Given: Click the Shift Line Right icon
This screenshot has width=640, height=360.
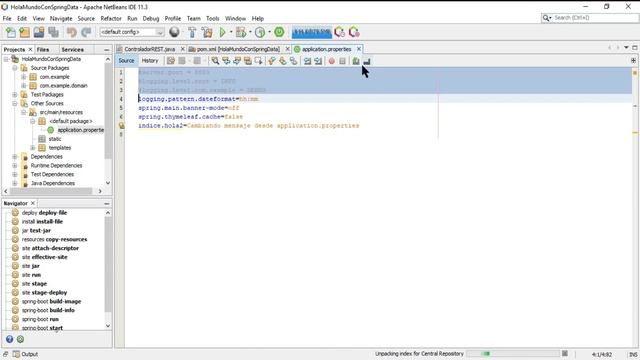Looking at the screenshot, I should pyautogui.click(x=318, y=61).
